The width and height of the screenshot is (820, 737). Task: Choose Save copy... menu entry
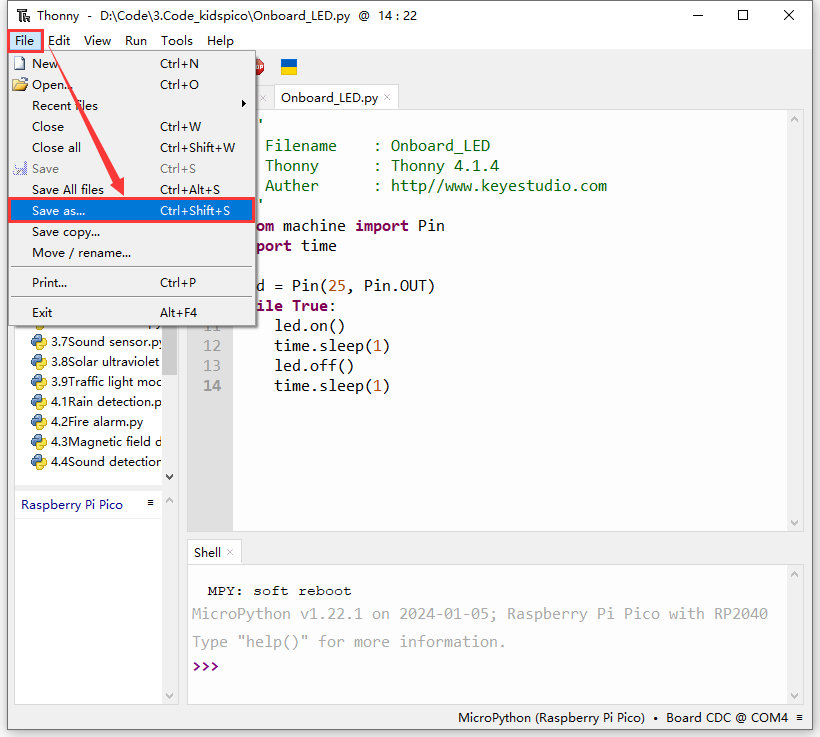tap(132, 232)
